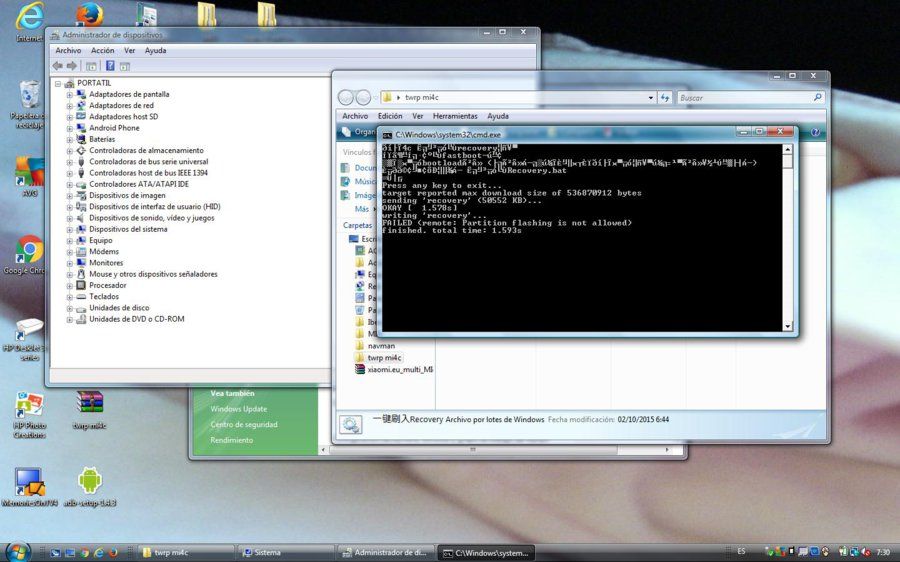Click the cmd window scroll down arrow
Image resolution: width=900 pixels, height=562 pixels.
788,326
